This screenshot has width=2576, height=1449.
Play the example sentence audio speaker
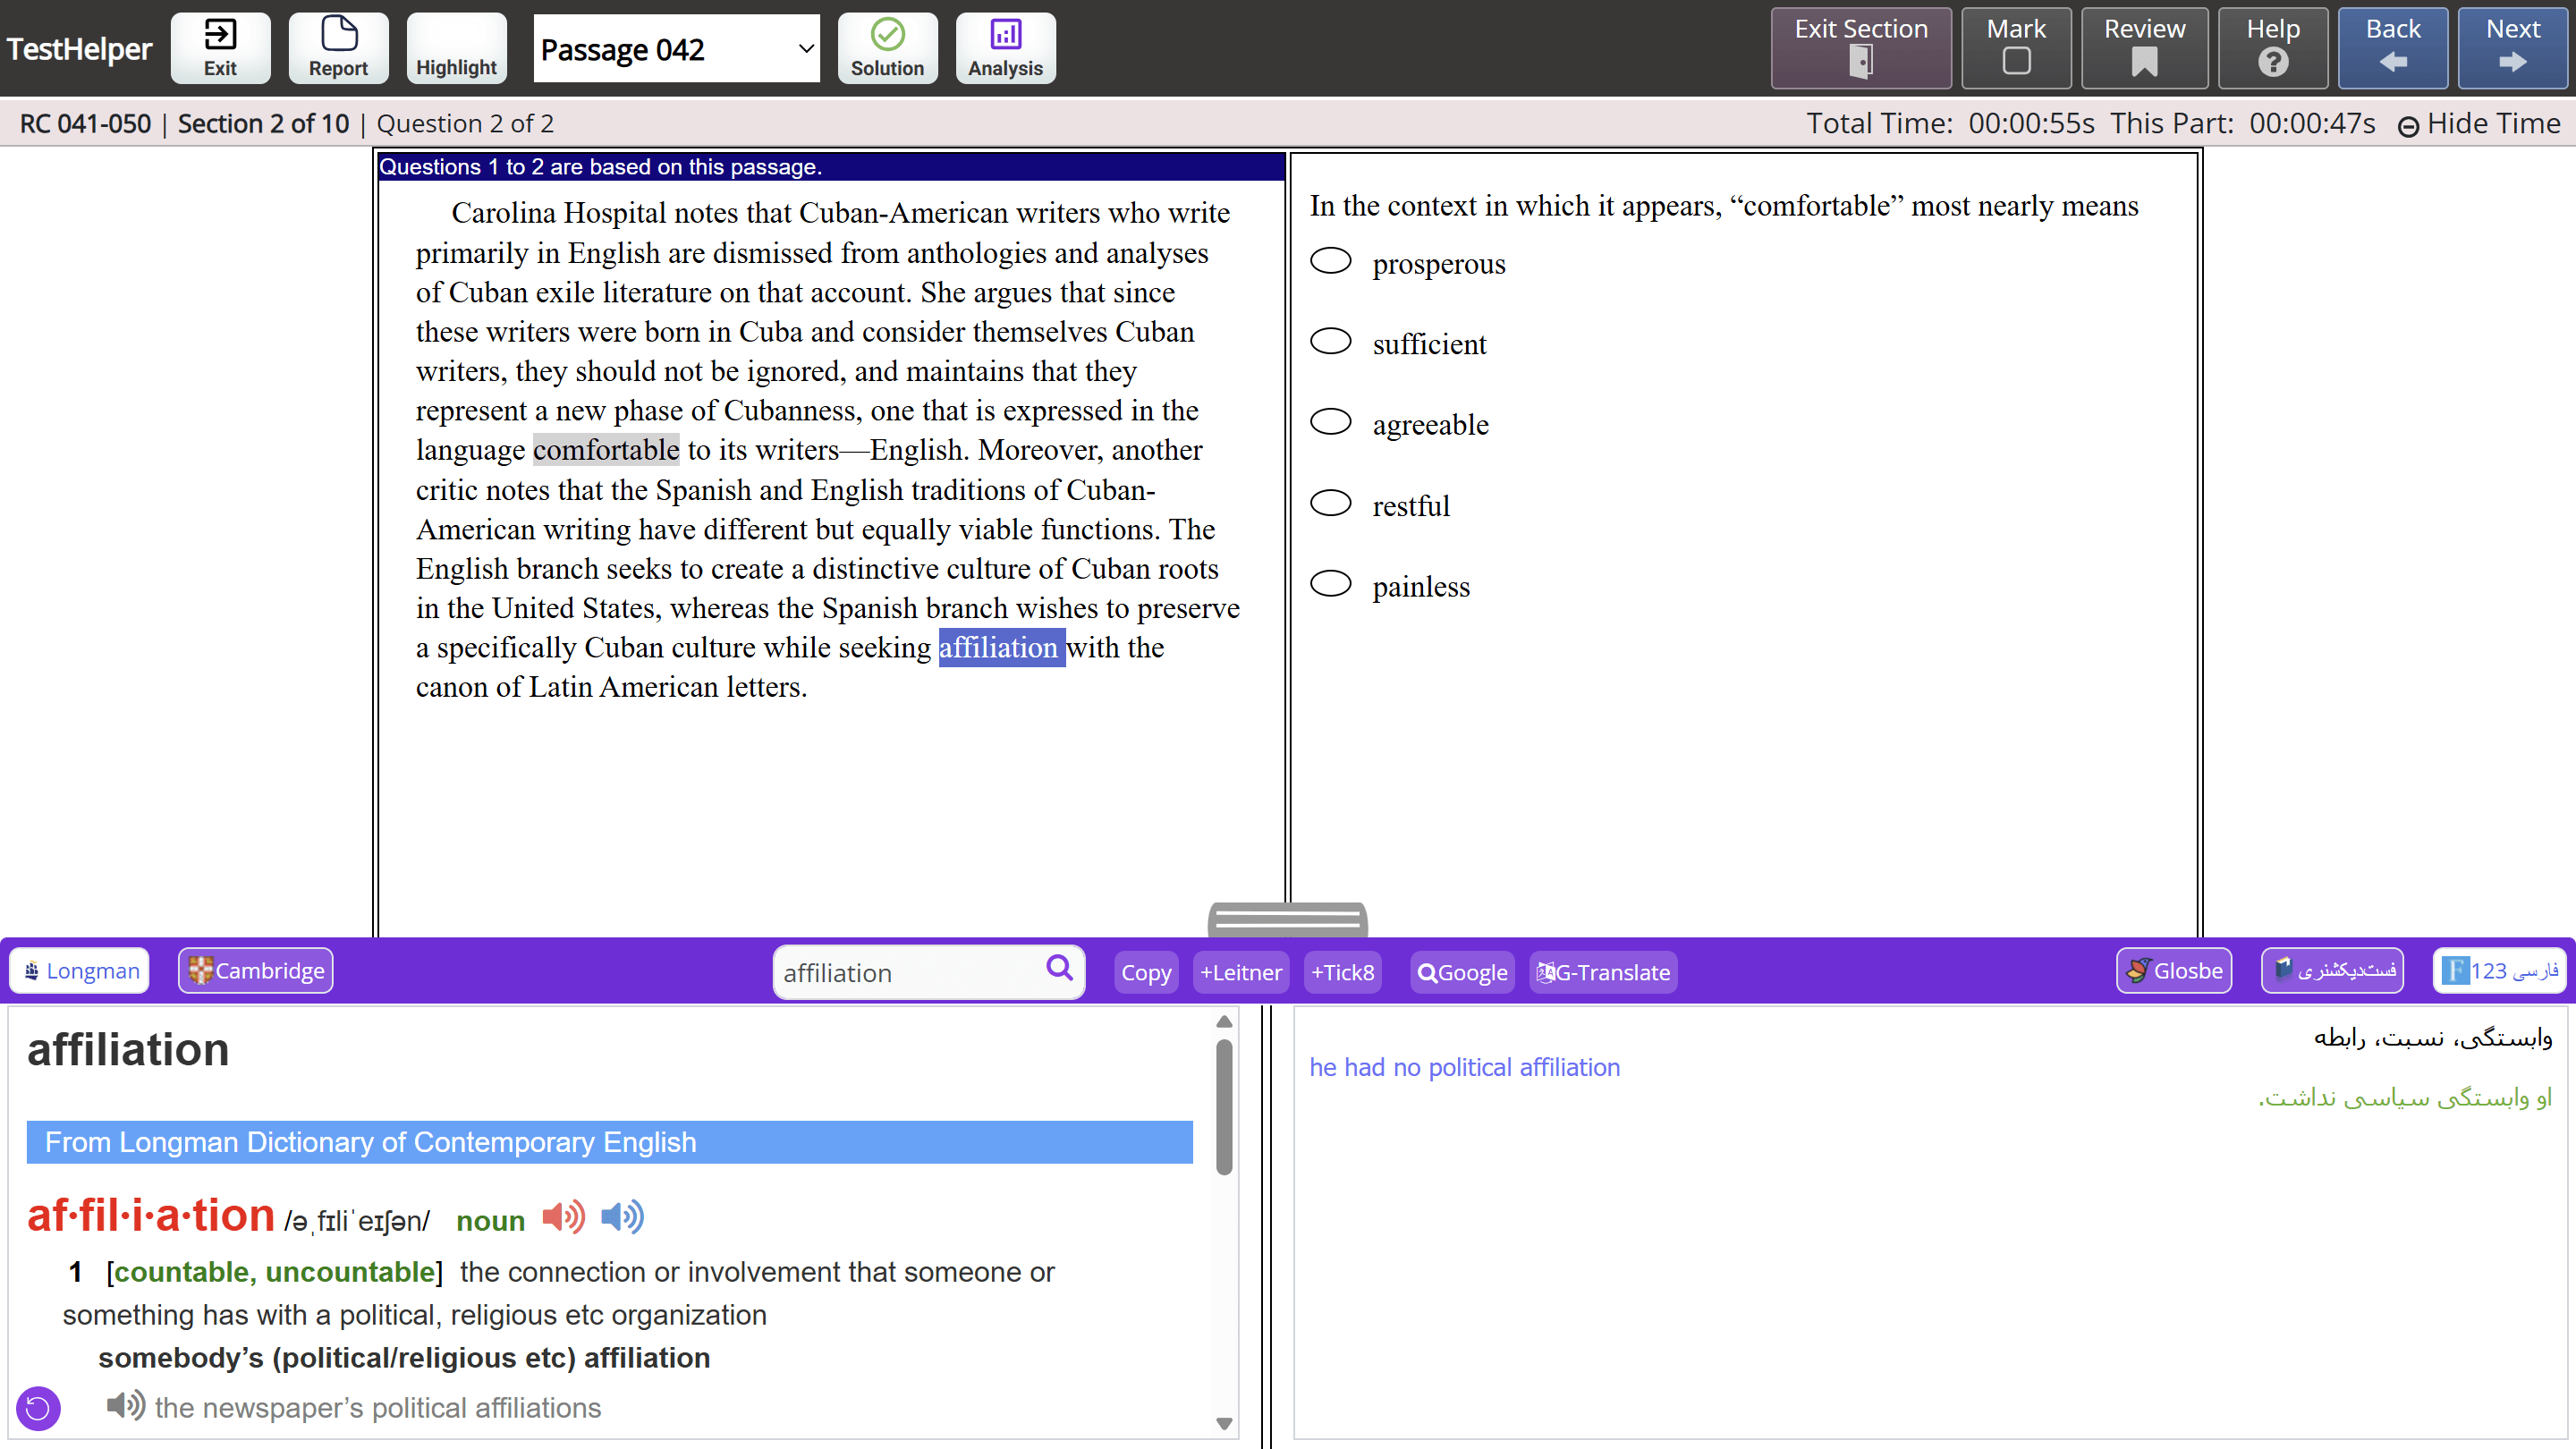click(x=125, y=1405)
